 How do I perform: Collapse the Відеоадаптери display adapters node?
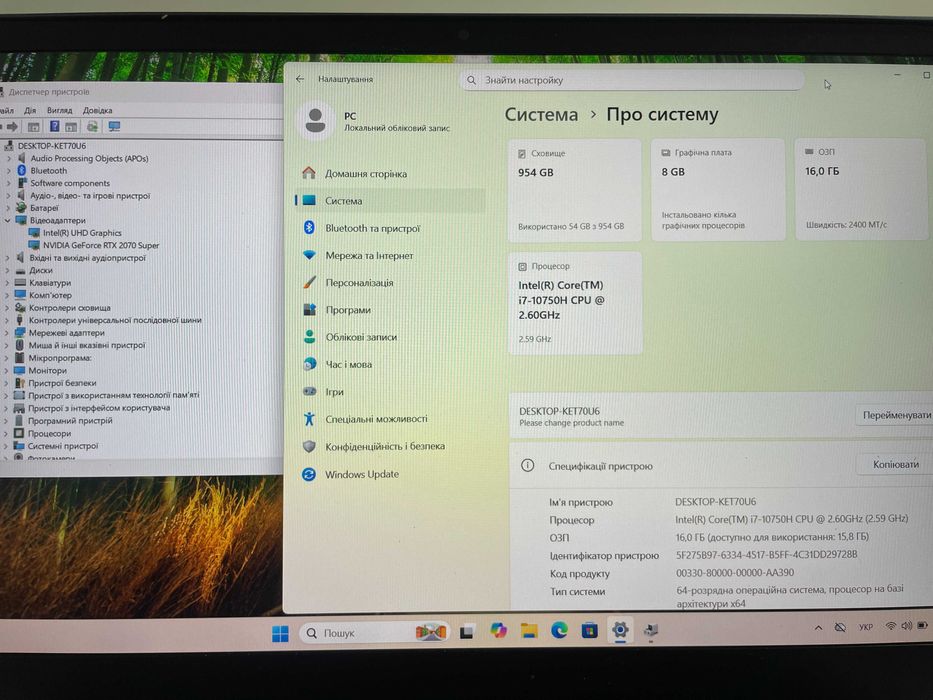tap(8, 220)
